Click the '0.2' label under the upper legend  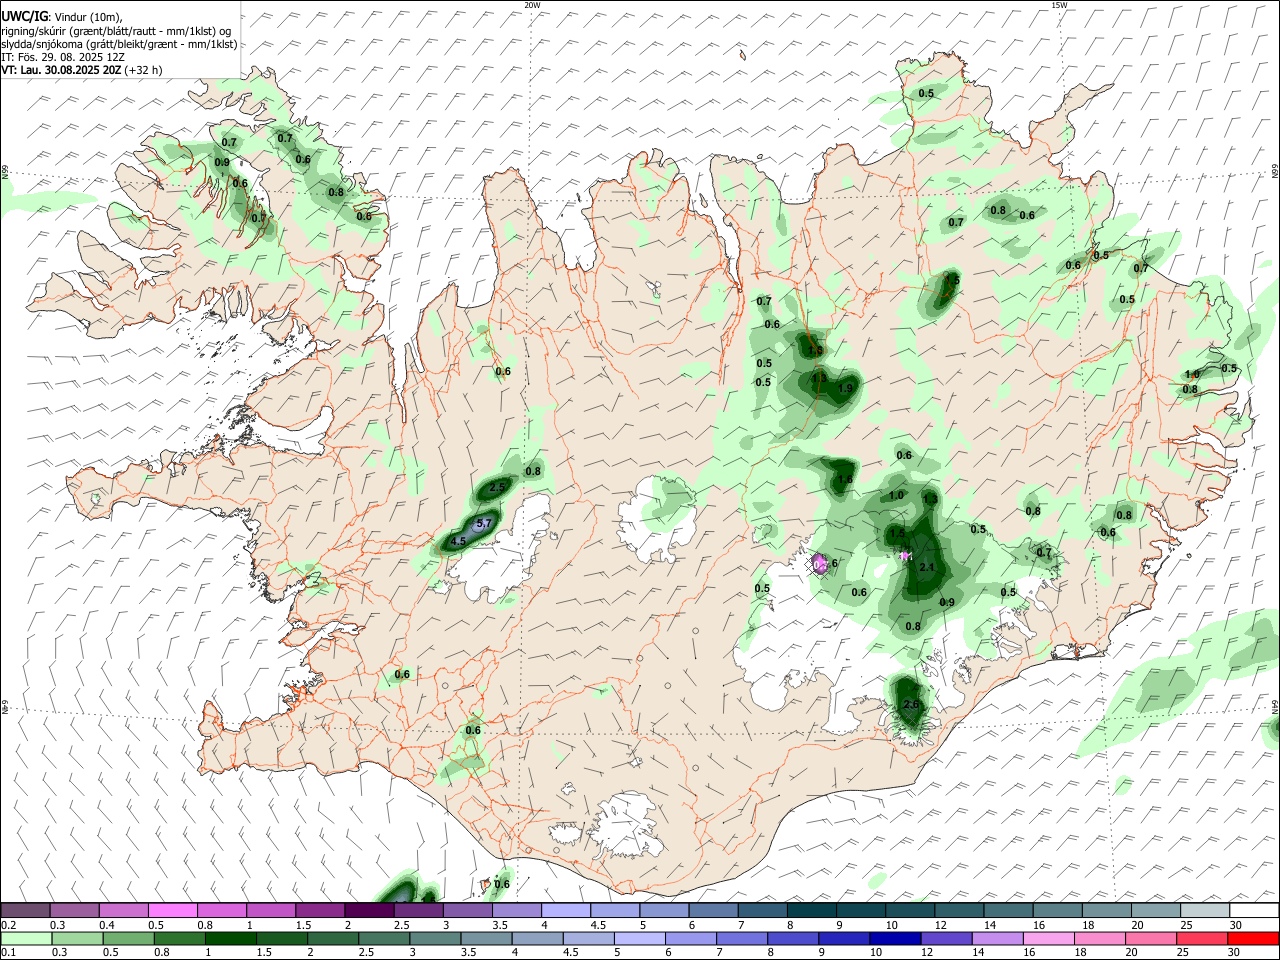[8, 925]
